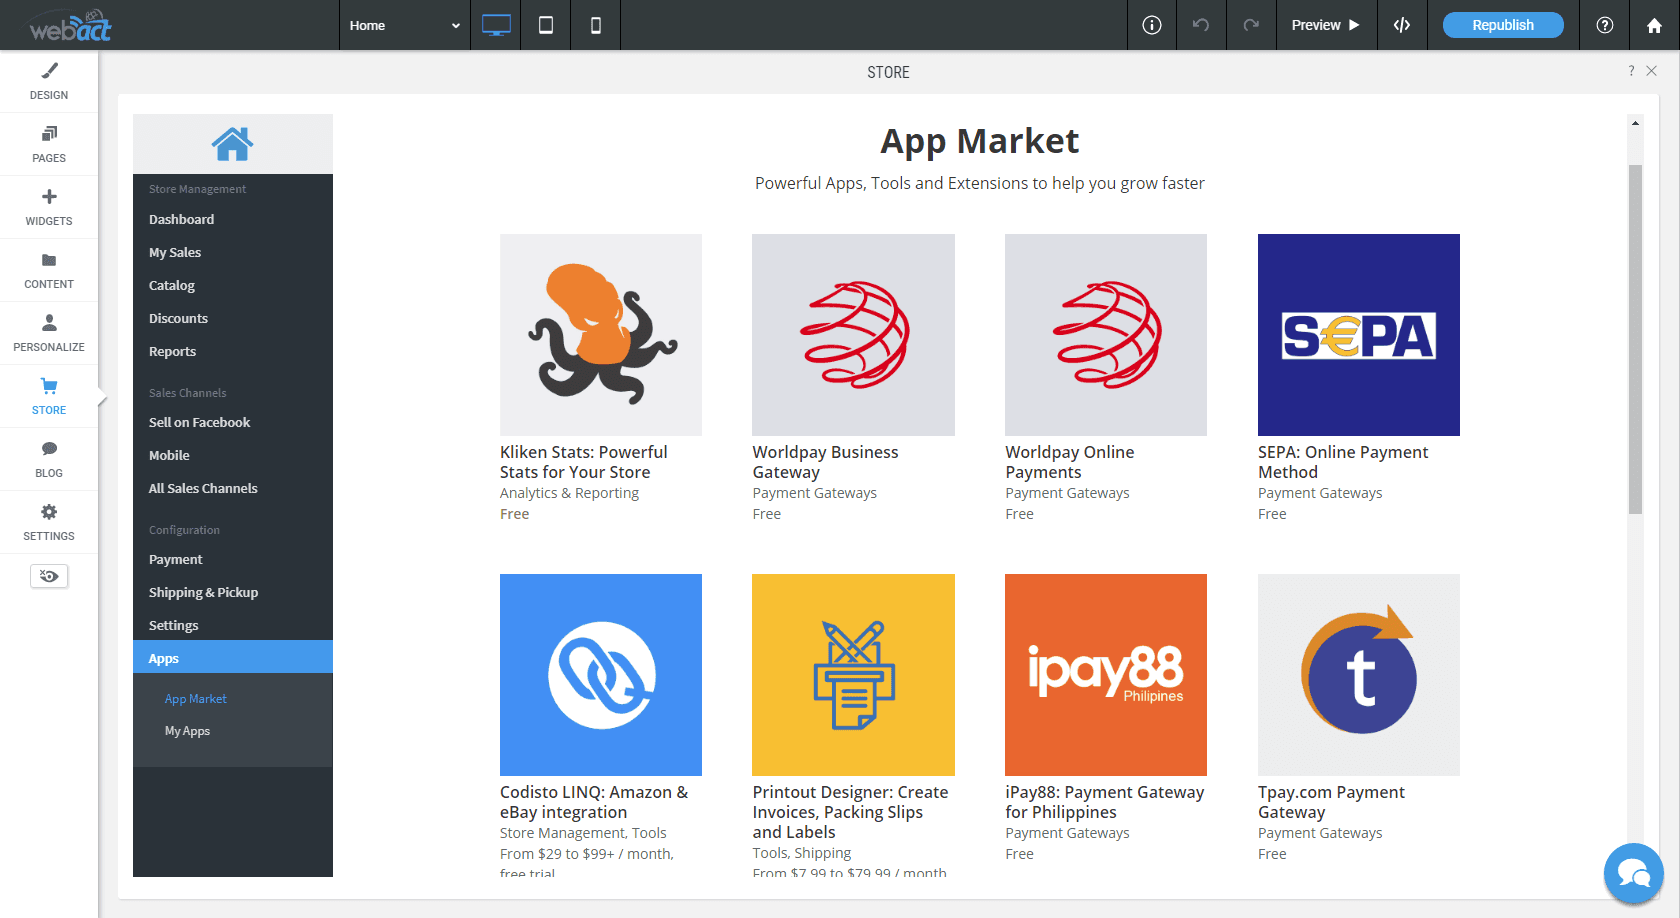Open the developer code mode icon
This screenshot has height=918, width=1680.
click(x=1402, y=25)
